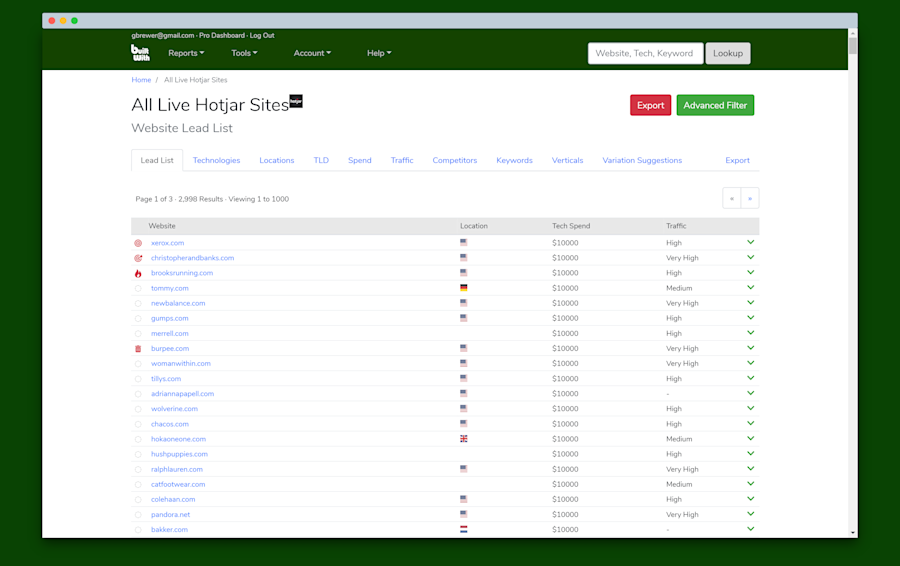Image resolution: width=900 pixels, height=566 pixels.
Task: Toggle the status circle beside ralphlauren.com
Action: click(138, 470)
